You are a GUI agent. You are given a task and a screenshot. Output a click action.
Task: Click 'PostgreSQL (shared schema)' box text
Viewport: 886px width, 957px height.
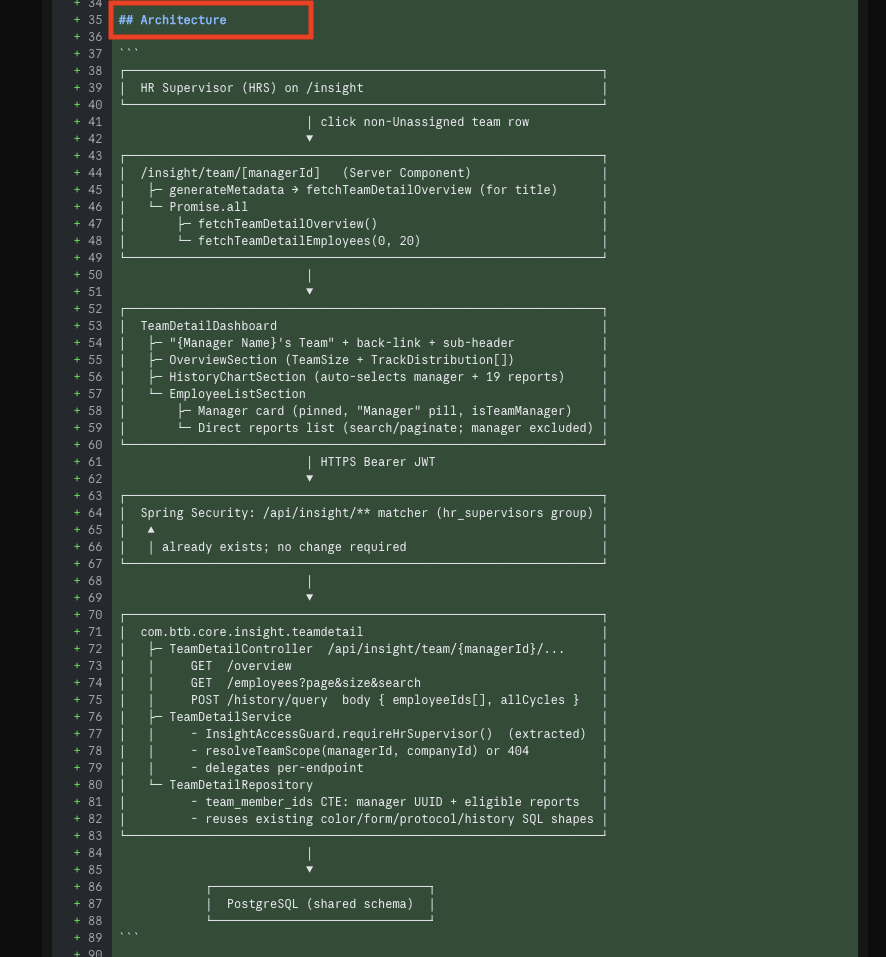[x=320, y=904]
